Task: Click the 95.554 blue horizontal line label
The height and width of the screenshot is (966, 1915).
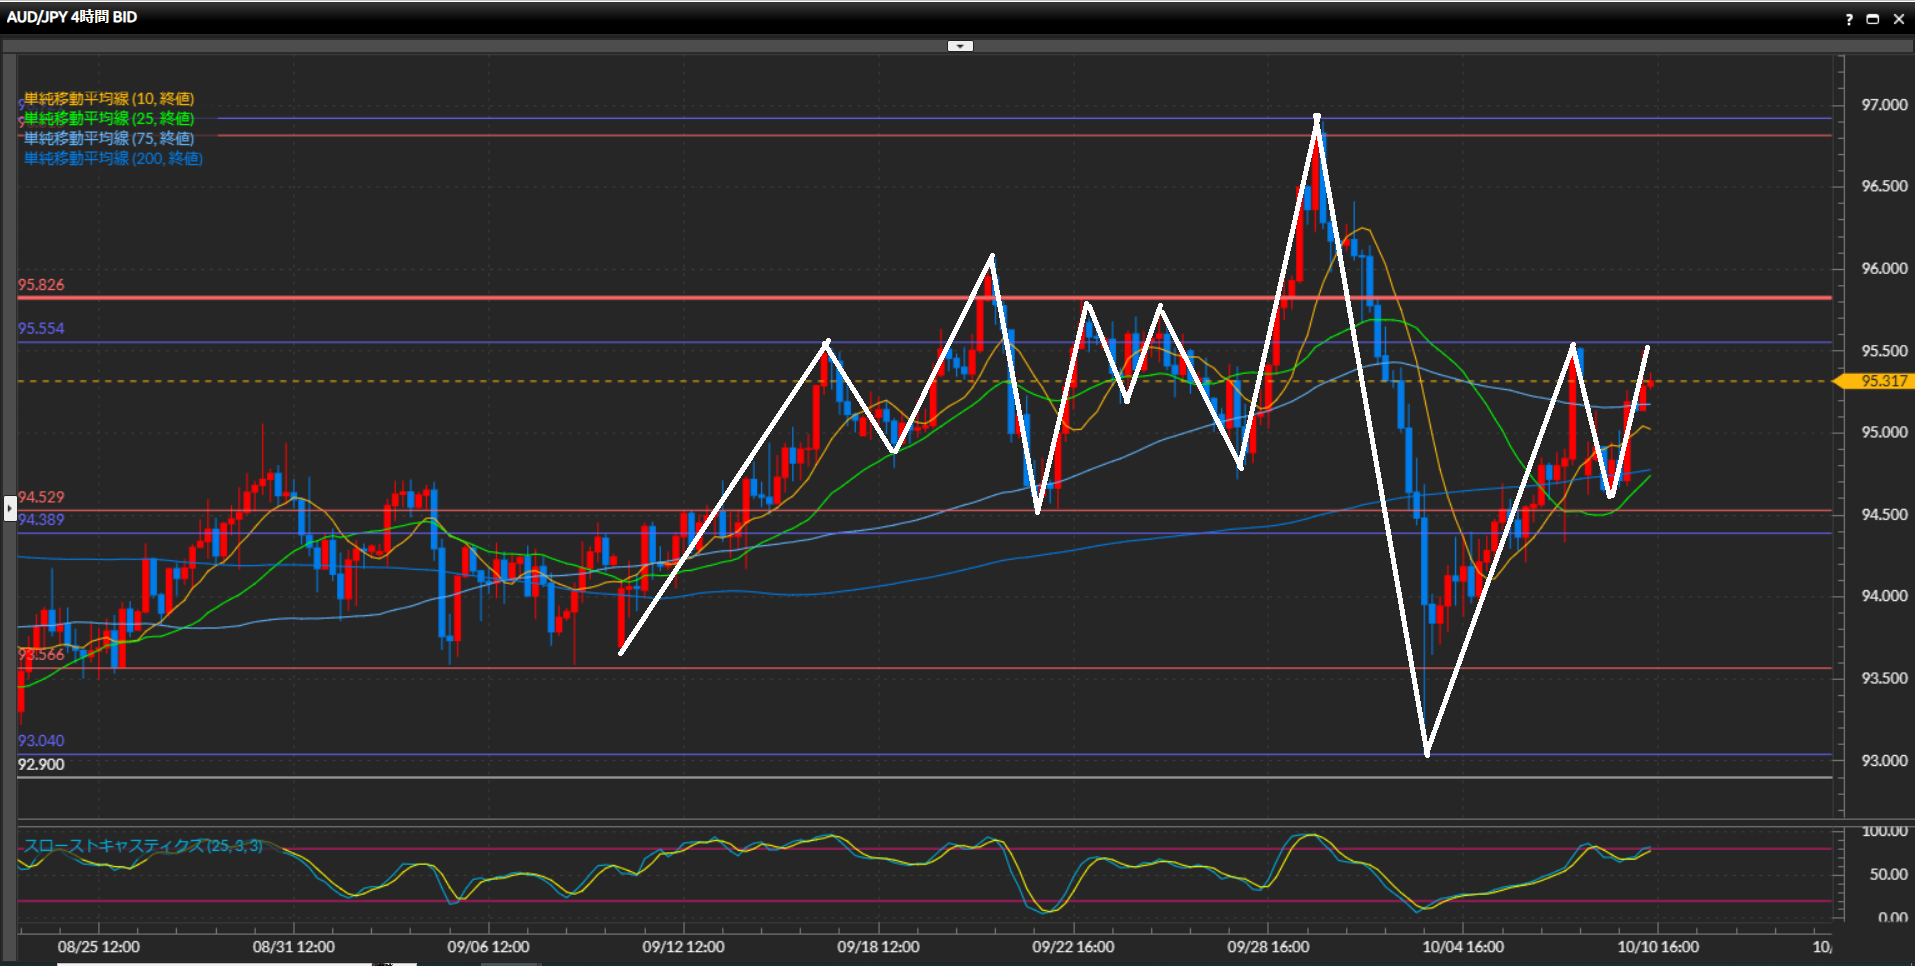Action: (41, 329)
